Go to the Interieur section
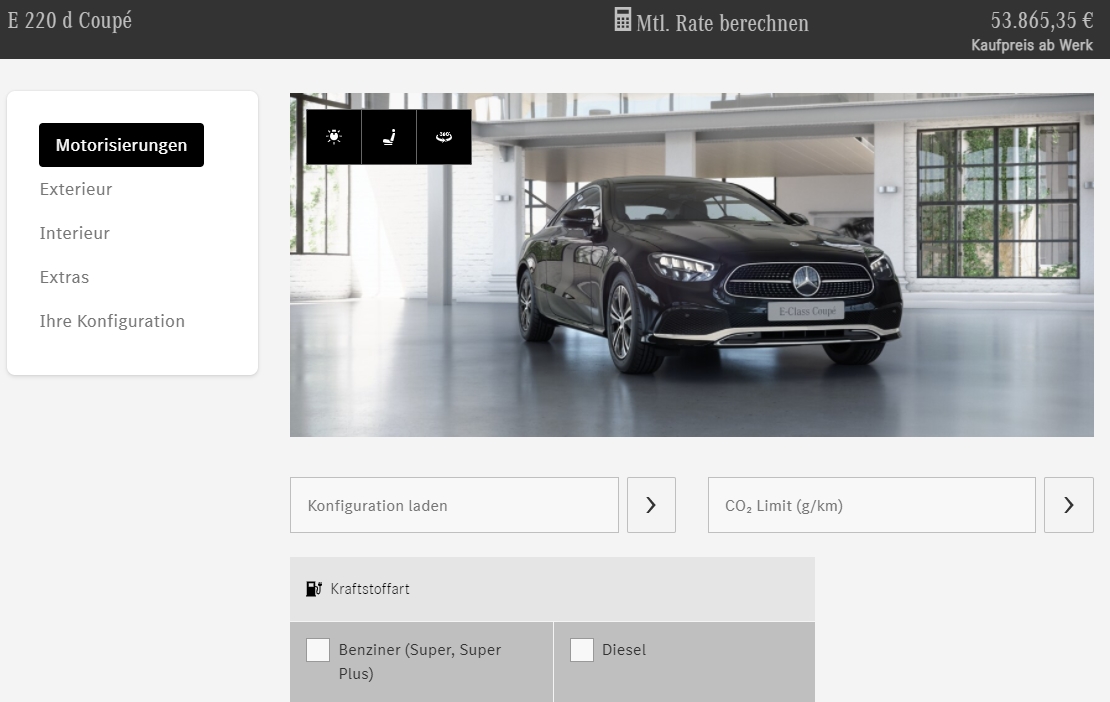1110x702 pixels. [74, 233]
